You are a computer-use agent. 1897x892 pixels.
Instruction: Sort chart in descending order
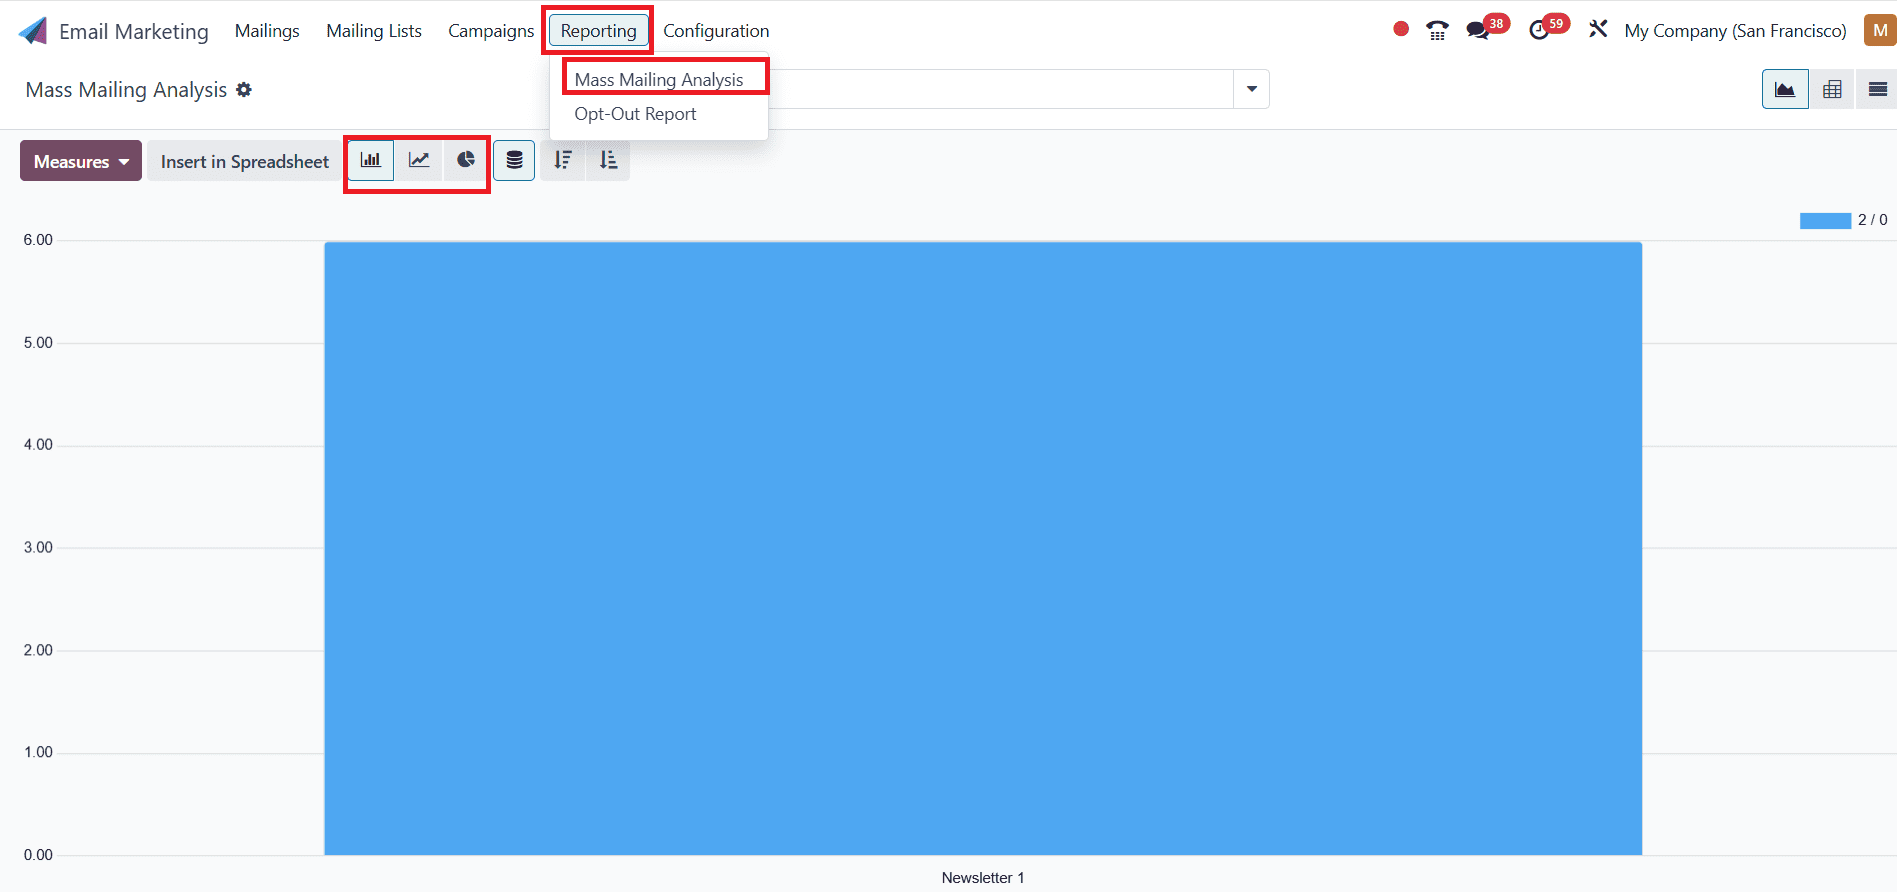click(563, 160)
